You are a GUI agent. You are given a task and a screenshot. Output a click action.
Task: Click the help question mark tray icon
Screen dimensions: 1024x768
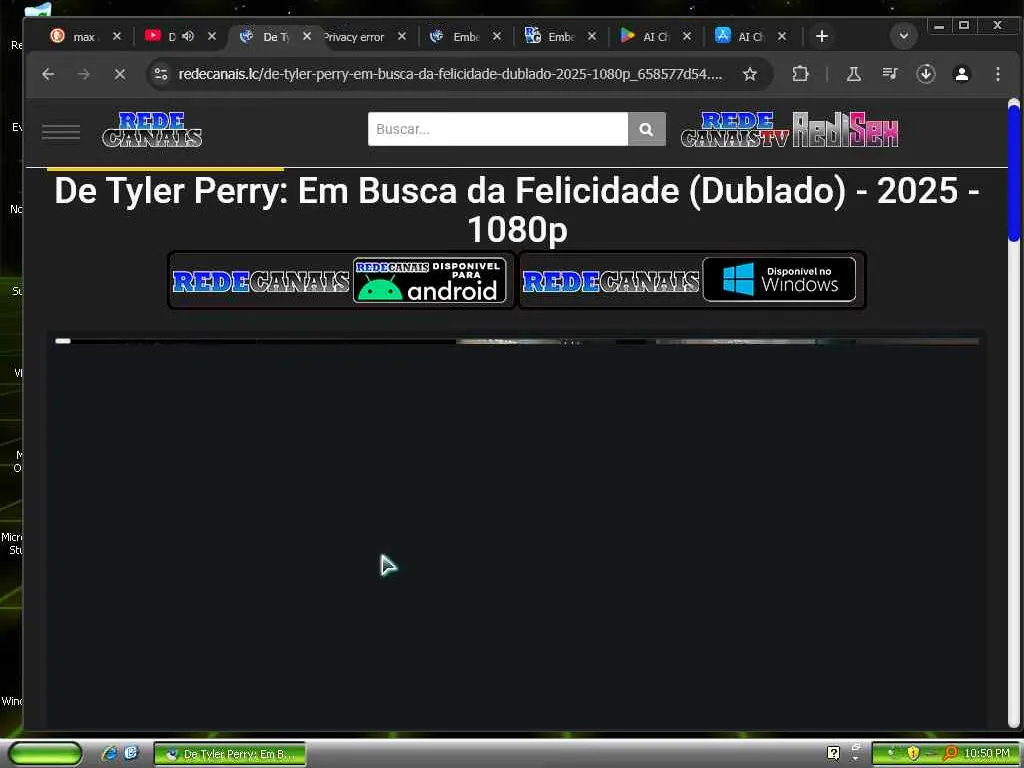point(833,754)
